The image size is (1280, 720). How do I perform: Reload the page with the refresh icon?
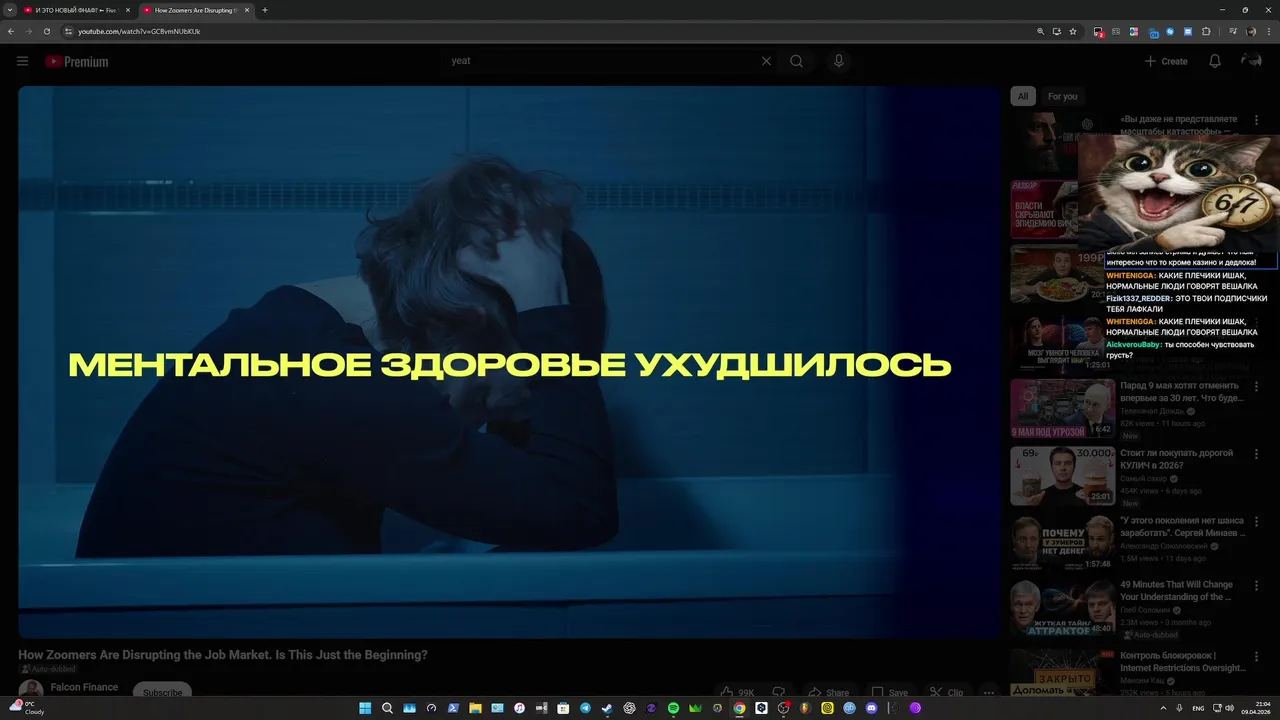(46, 31)
